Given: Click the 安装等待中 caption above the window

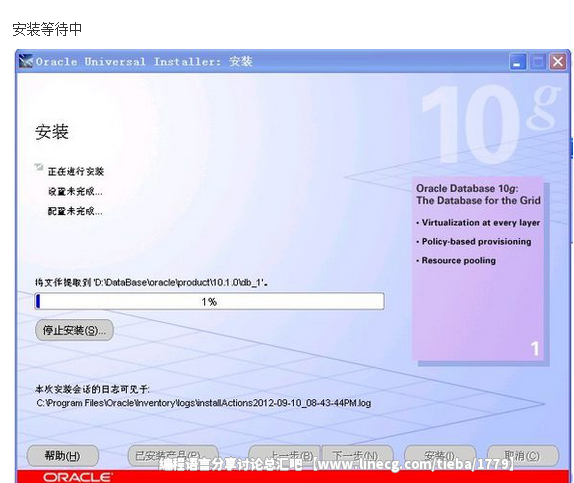Looking at the screenshot, I should click(x=47, y=29).
